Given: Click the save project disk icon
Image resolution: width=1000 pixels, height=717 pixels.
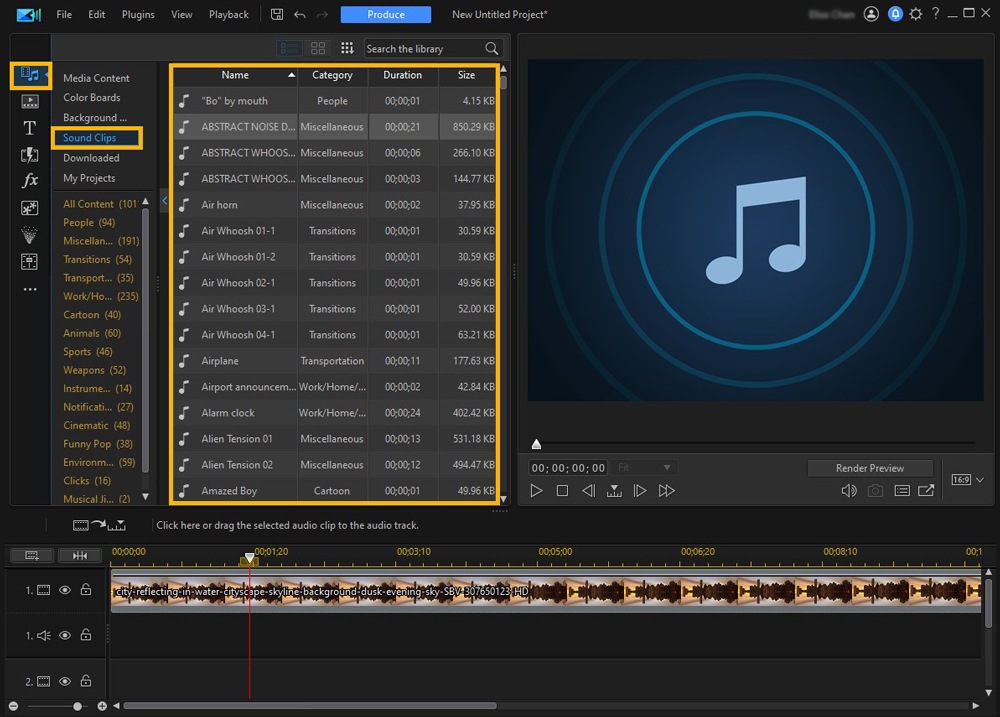Looking at the screenshot, I should coord(276,15).
